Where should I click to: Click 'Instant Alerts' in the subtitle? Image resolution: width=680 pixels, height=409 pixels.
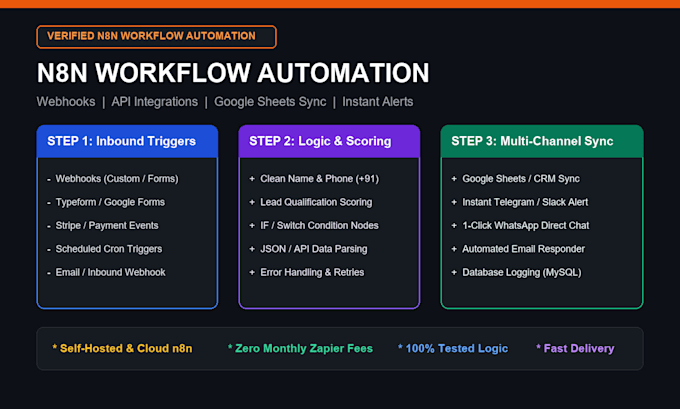[378, 102]
